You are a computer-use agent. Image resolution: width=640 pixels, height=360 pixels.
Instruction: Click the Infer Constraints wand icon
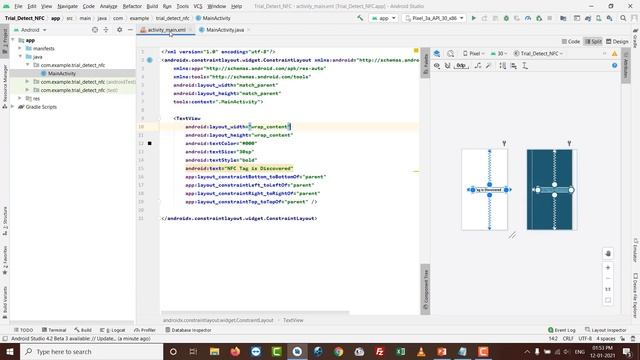[489, 66]
